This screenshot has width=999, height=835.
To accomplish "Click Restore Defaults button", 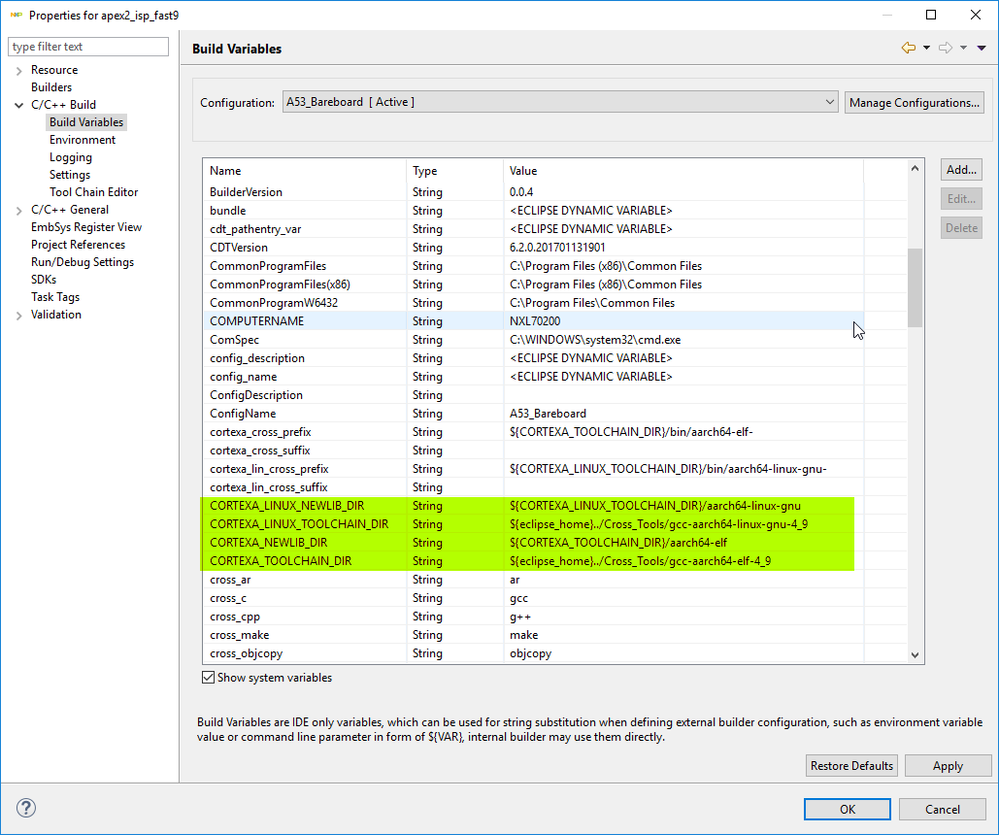I will pos(852,766).
